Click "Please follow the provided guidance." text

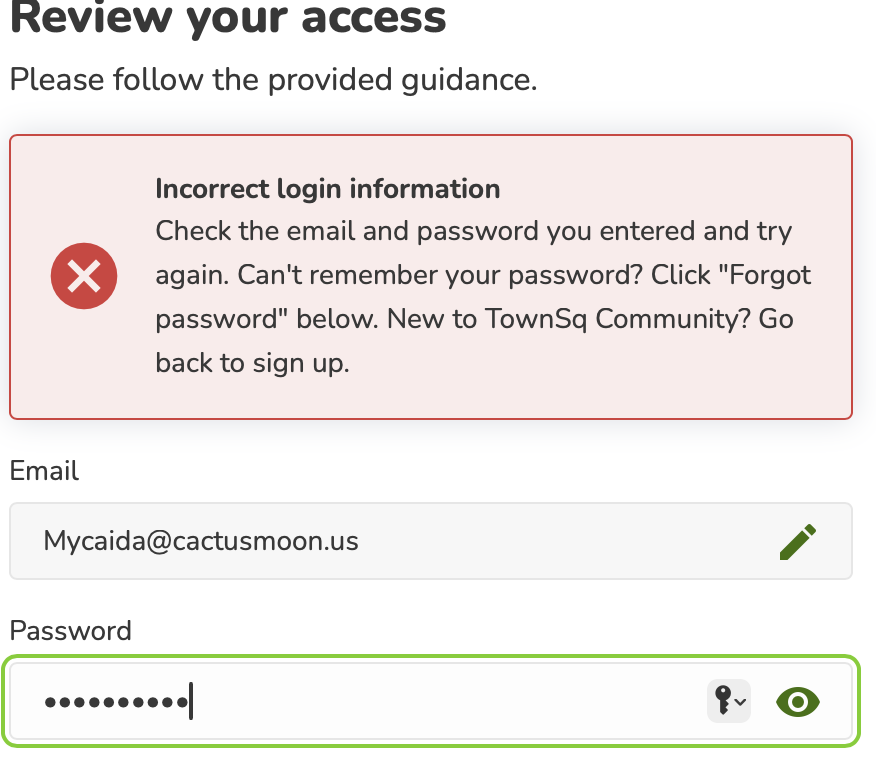(273, 79)
